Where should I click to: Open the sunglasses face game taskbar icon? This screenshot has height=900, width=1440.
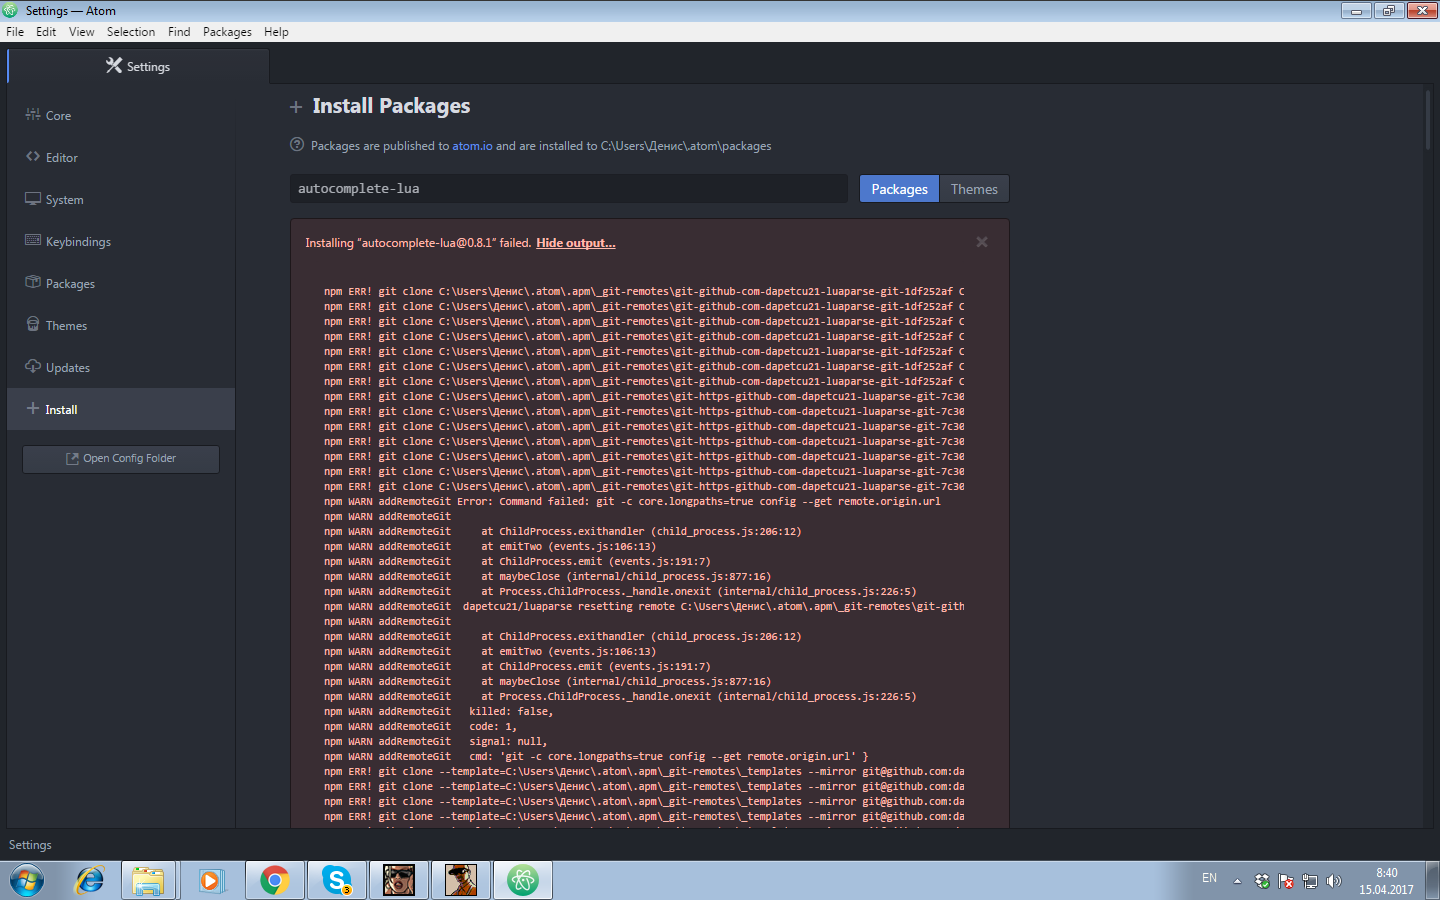click(399, 881)
